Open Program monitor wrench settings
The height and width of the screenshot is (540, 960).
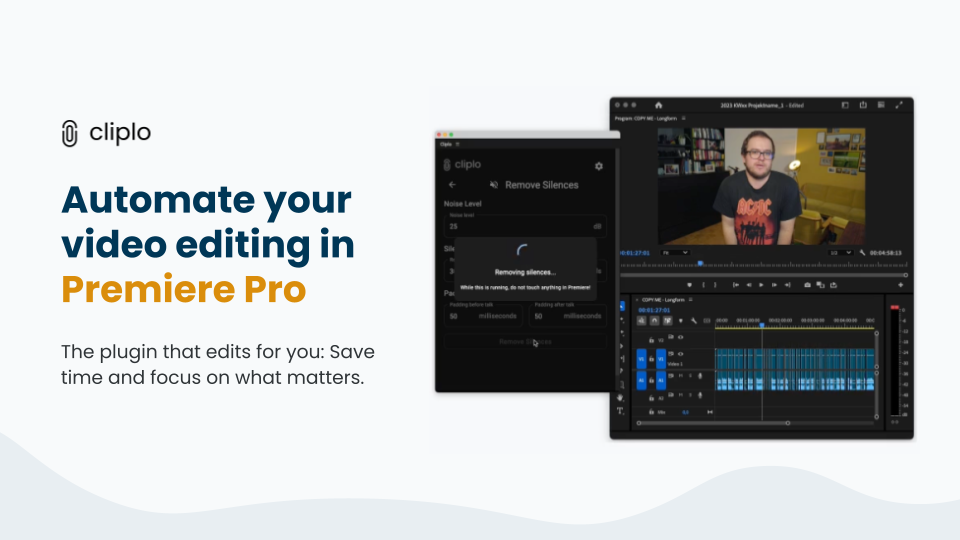pos(862,252)
